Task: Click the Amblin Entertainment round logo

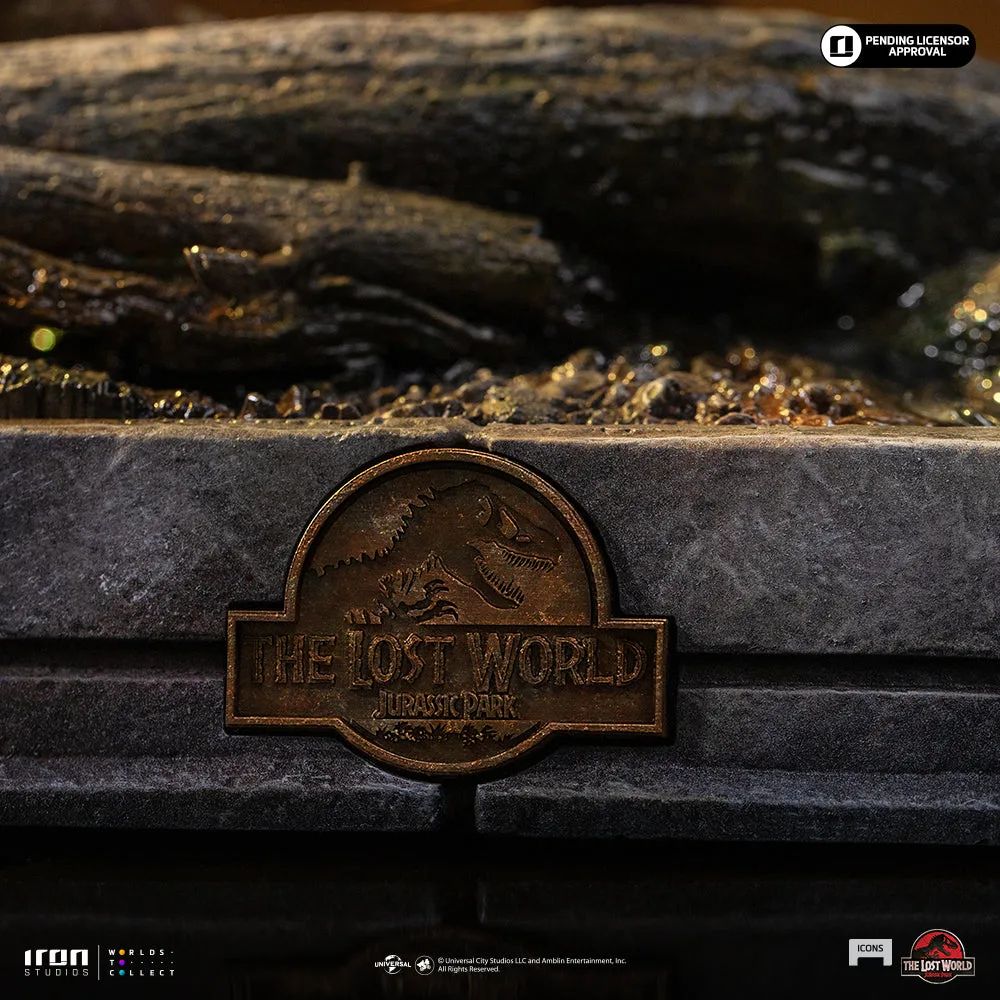Action: click(x=424, y=965)
